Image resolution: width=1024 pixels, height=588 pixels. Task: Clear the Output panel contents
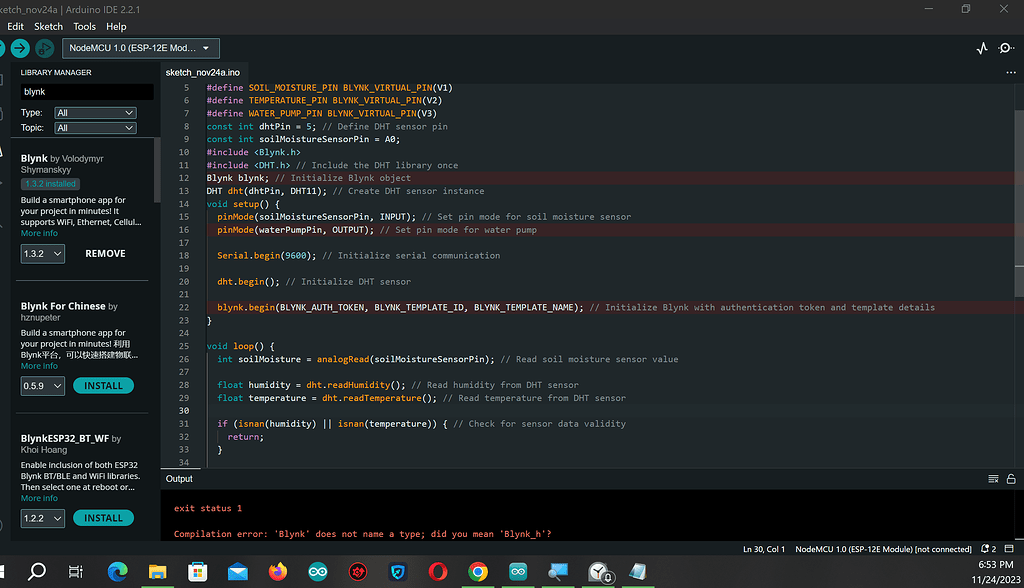coord(993,479)
